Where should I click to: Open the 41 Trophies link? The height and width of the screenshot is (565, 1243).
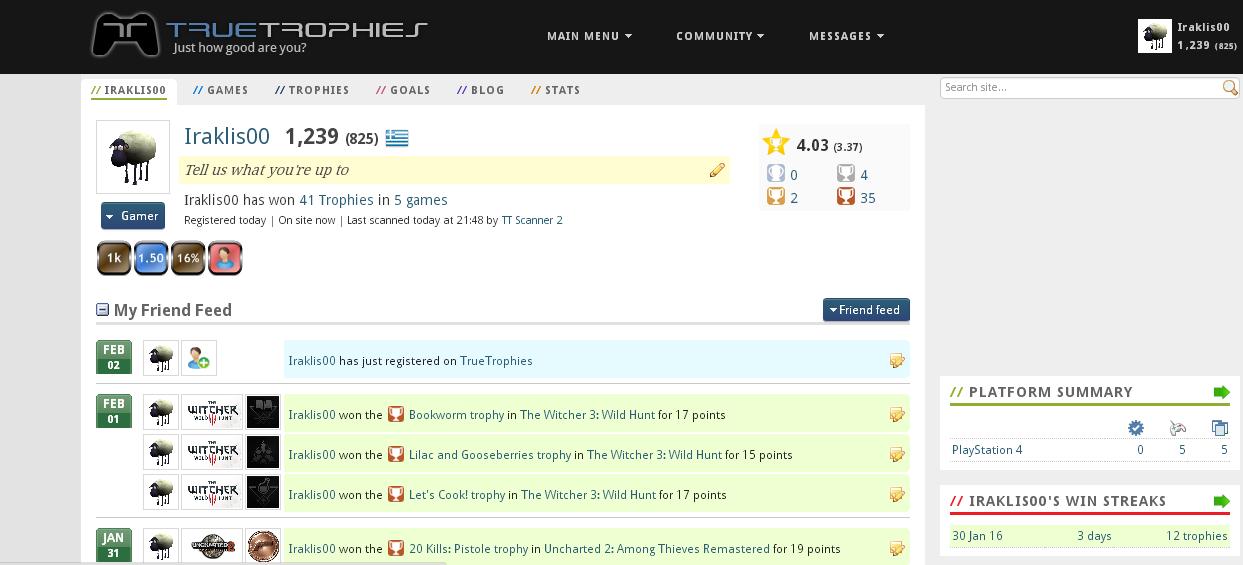click(336, 200)
